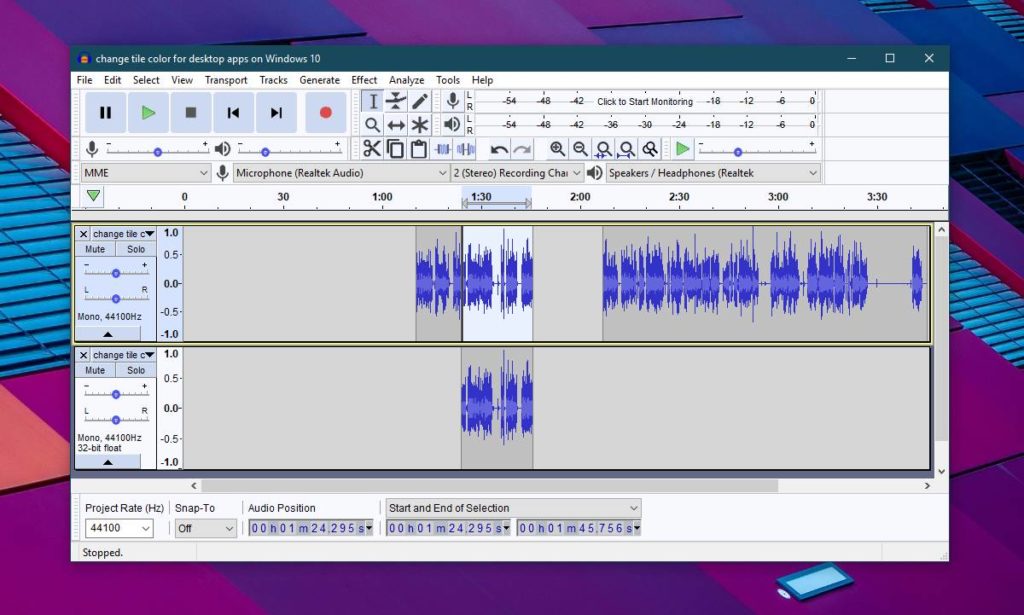Image resolution: width=1024 pixels, height=615 pixels.
Task: Open the Snap-To dropdown
Action: 205,528
